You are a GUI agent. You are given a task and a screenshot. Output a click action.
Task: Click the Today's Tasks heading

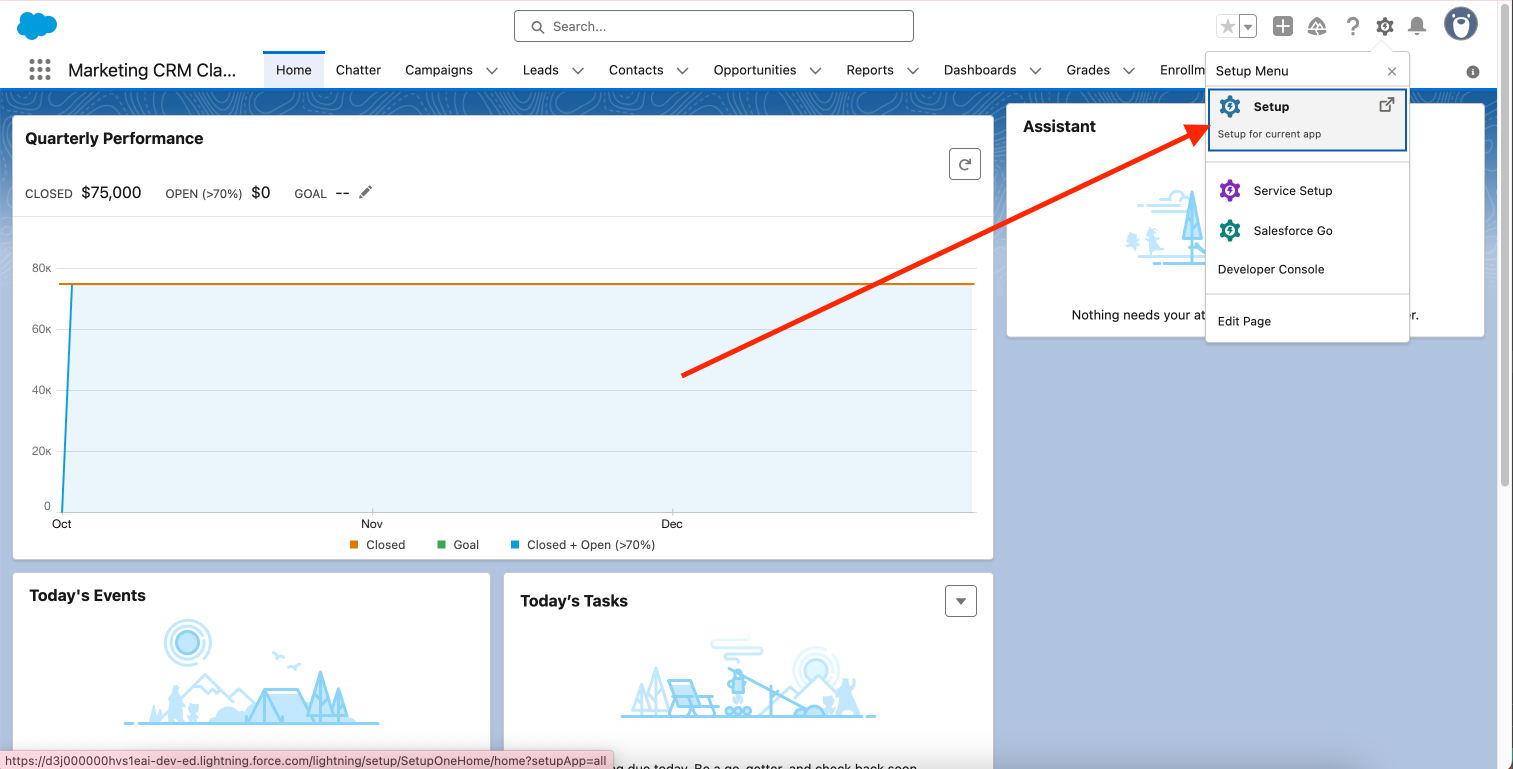[x=574, y=601]
